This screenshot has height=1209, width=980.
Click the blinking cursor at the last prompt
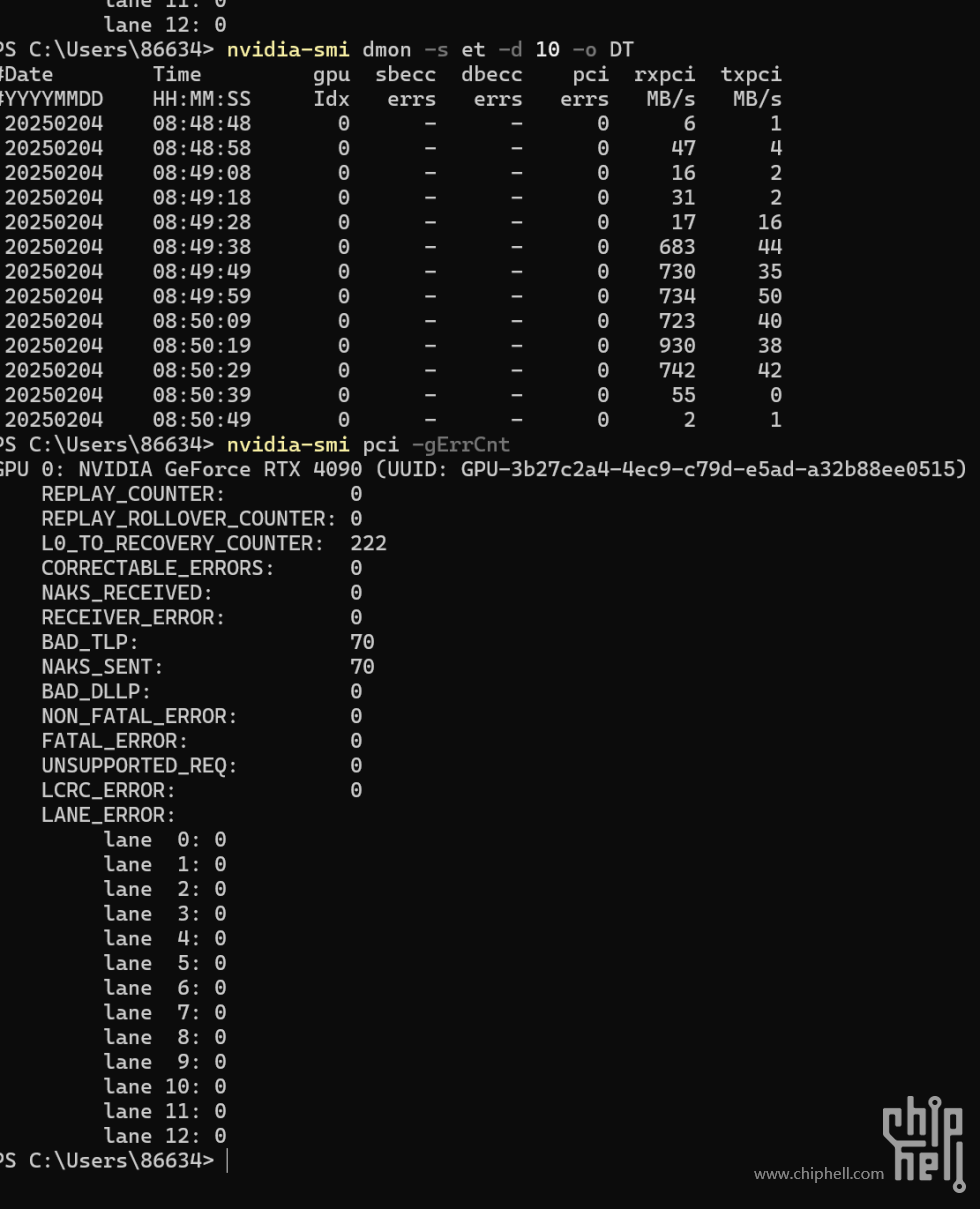click(x=228, y=1161)
